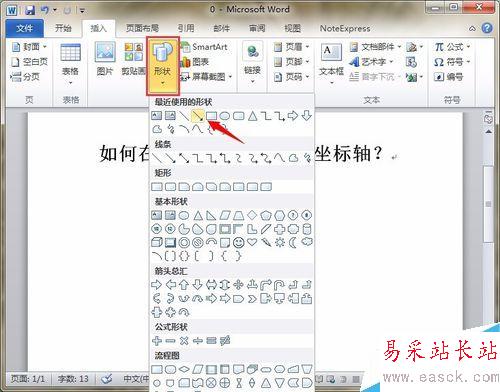This screenshot has width=500, height=392.
Task: Choose the process rectangle flowchart shape
Action: (157, 369)
